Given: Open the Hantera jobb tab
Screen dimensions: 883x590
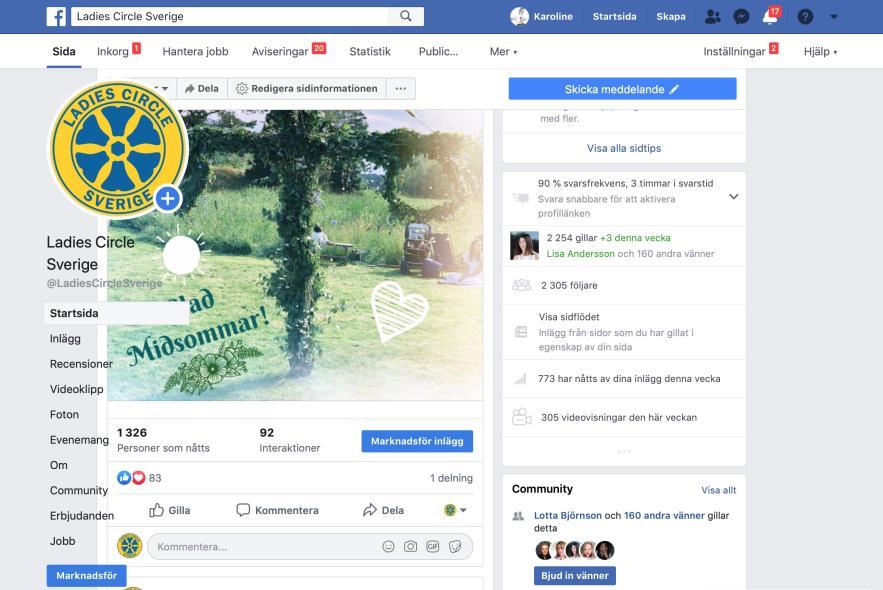Looking at the screenshot, I should coord(195,52).
